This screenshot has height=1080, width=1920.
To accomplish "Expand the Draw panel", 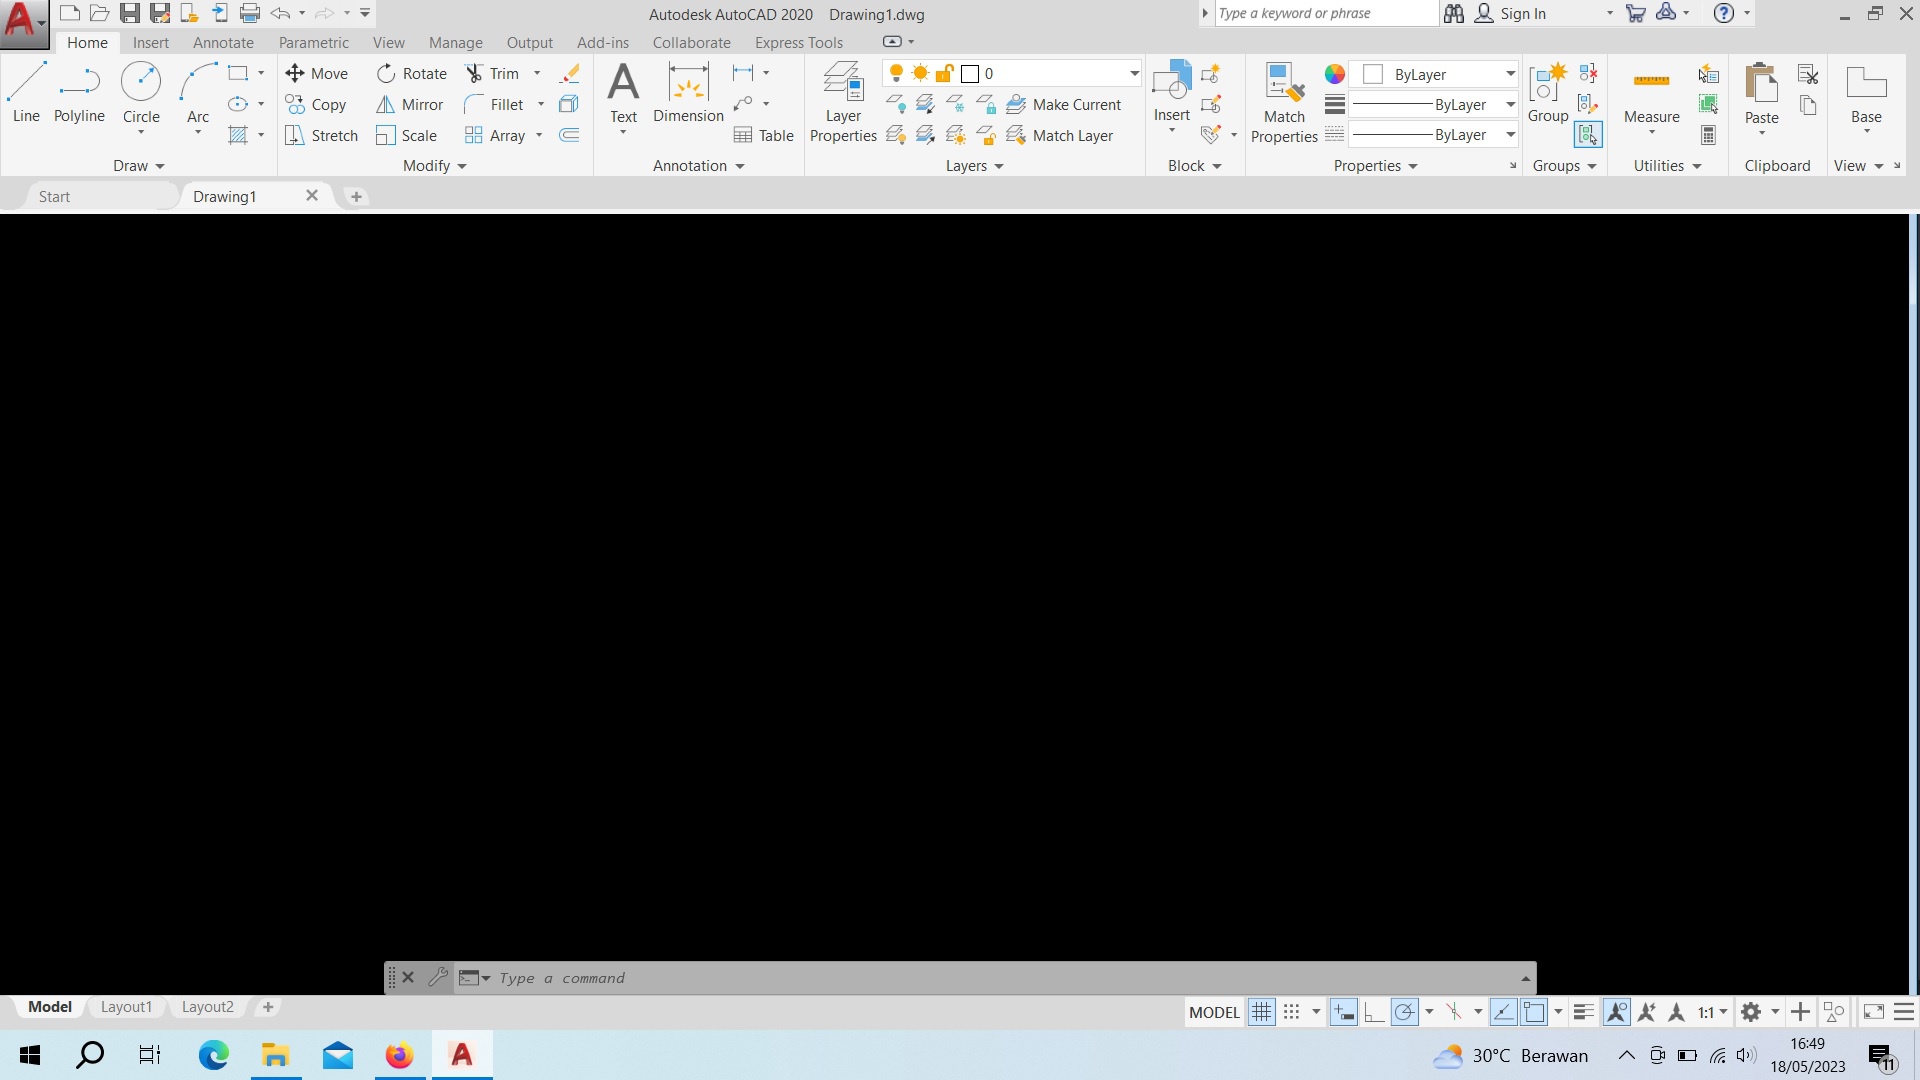I will [x=138, y=165].
